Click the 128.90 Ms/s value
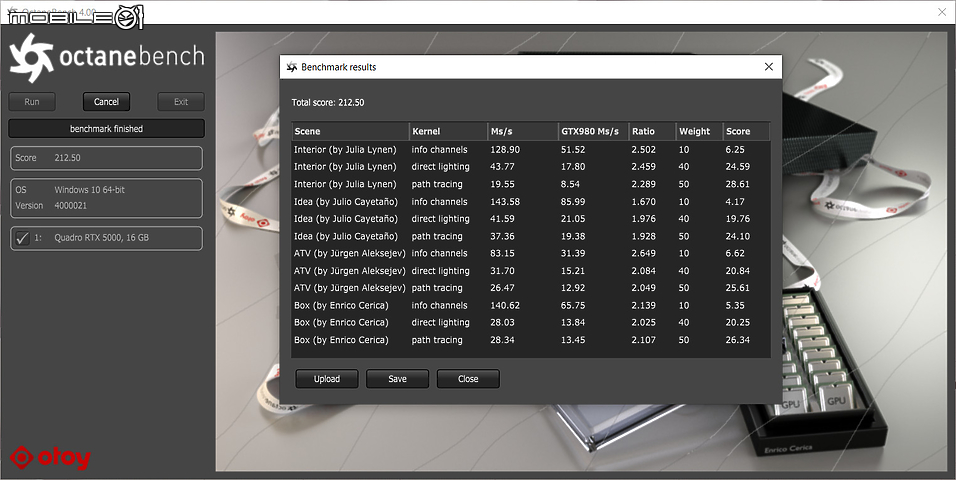 click(x=505, y=149)
